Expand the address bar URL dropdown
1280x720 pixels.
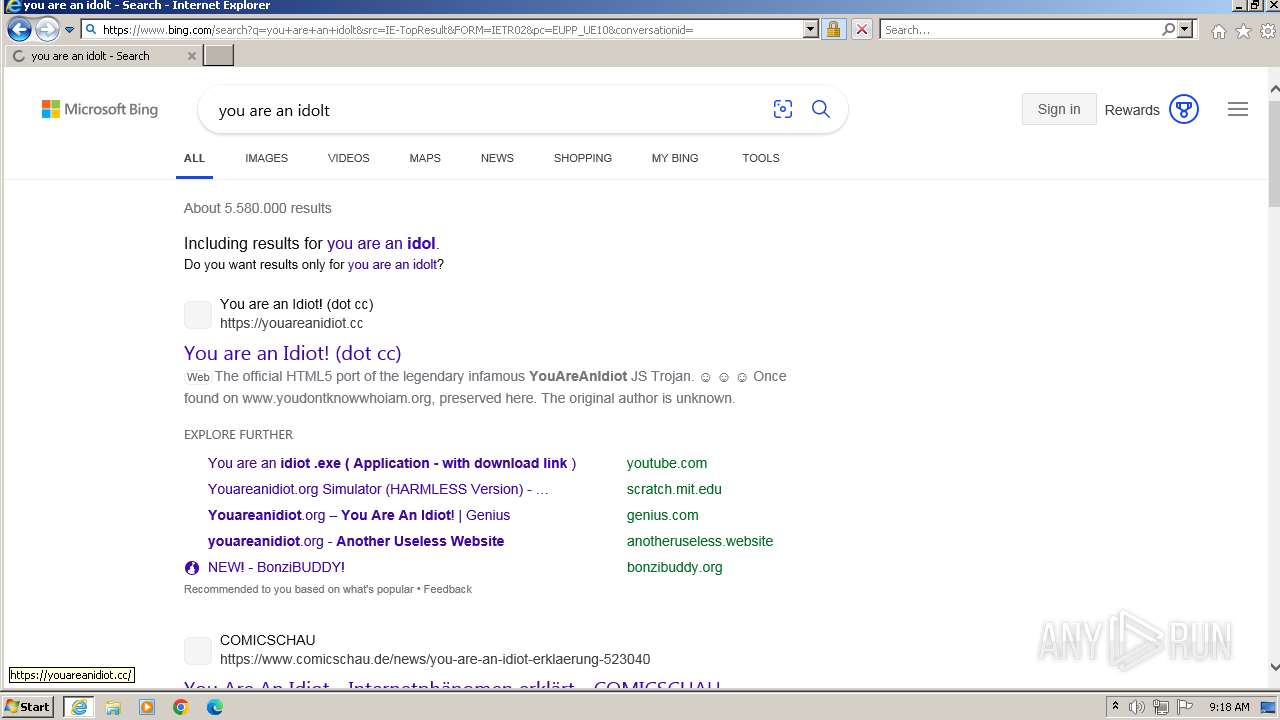tap(811, 30)
